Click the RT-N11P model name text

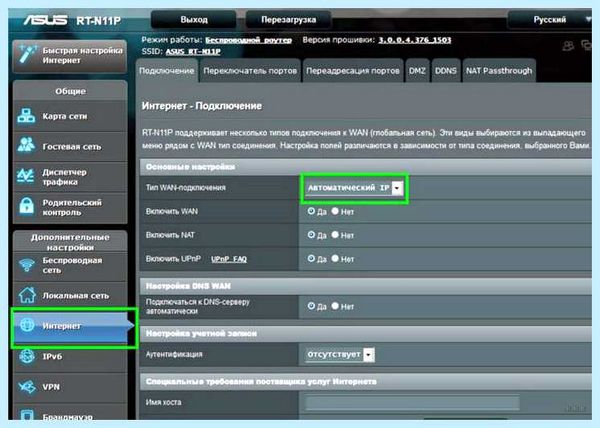point(99,20)
